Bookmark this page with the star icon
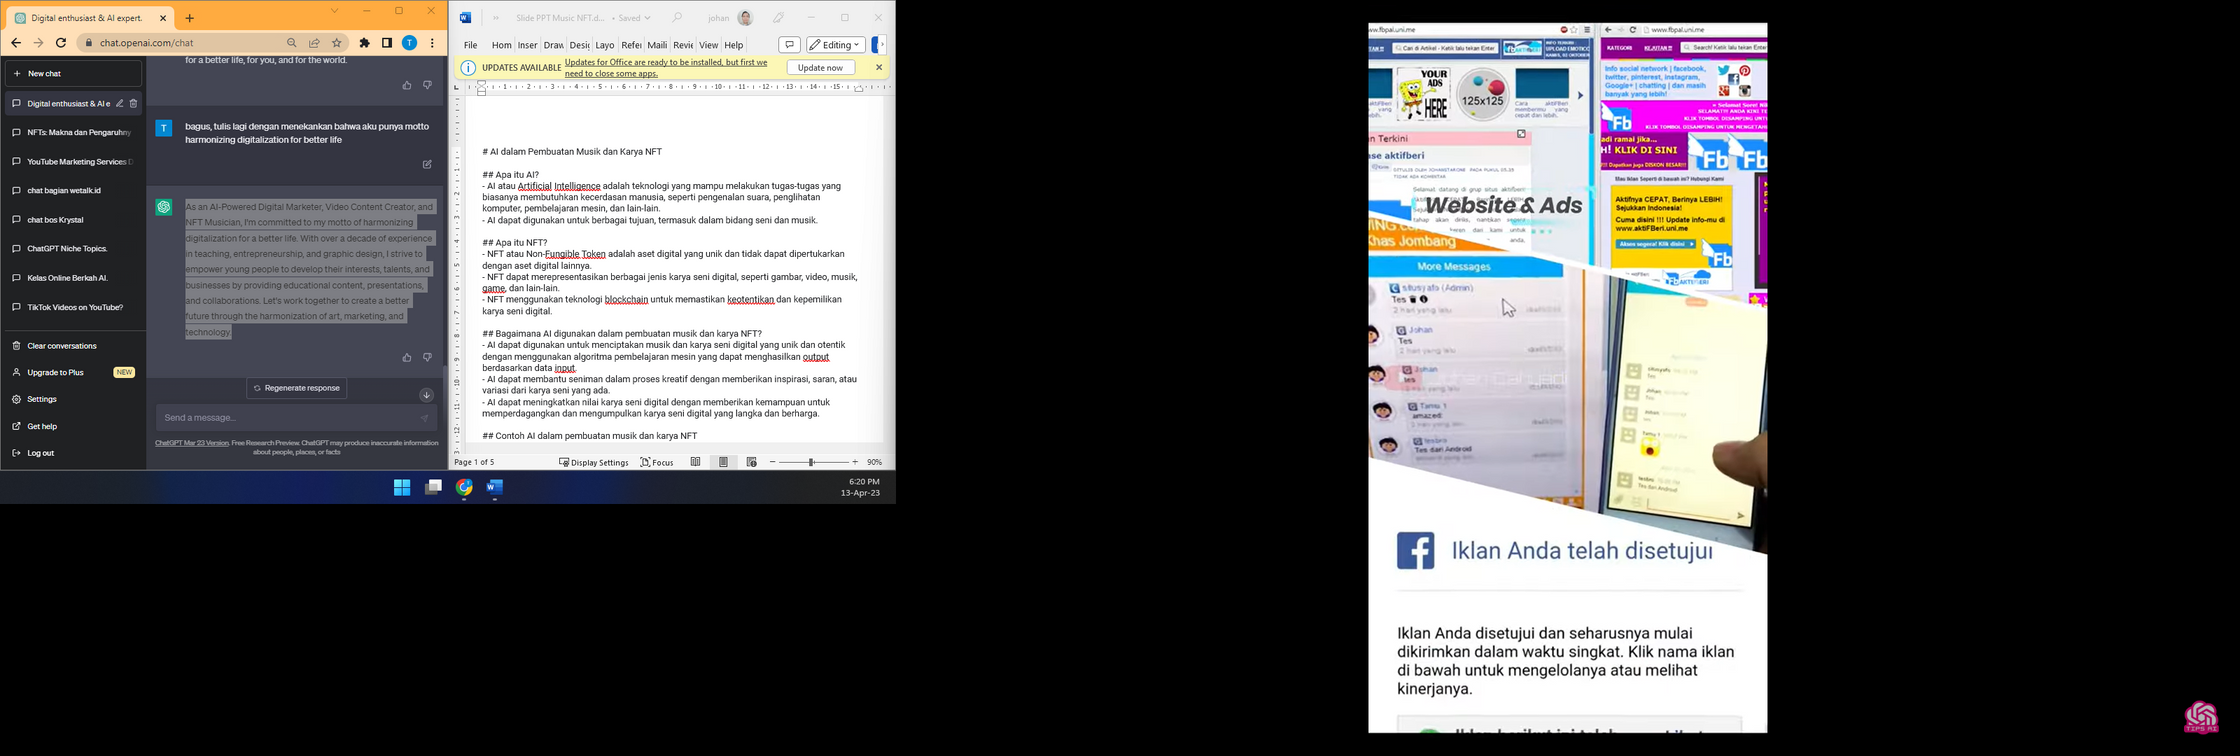The height and width of the screenshot is (756, 2240). (338, 44)
